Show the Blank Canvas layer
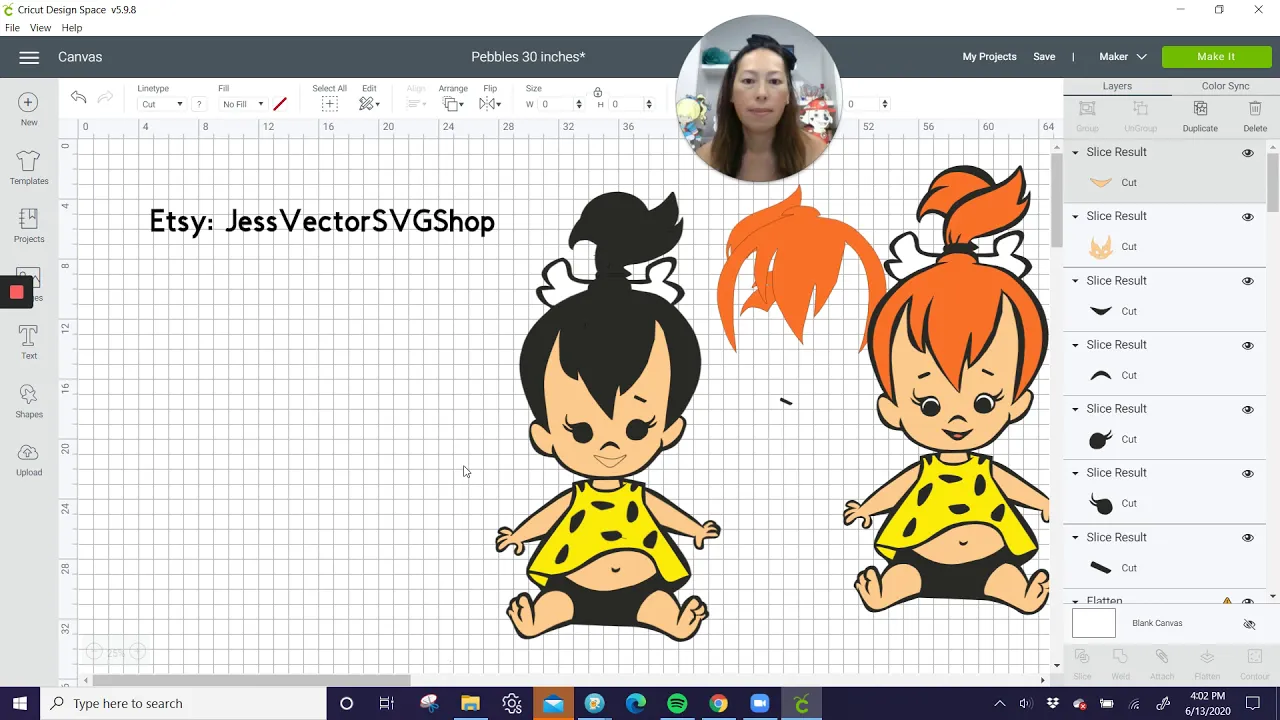The width and height of the screenshot is (1280, 720). coord(1249,624)
